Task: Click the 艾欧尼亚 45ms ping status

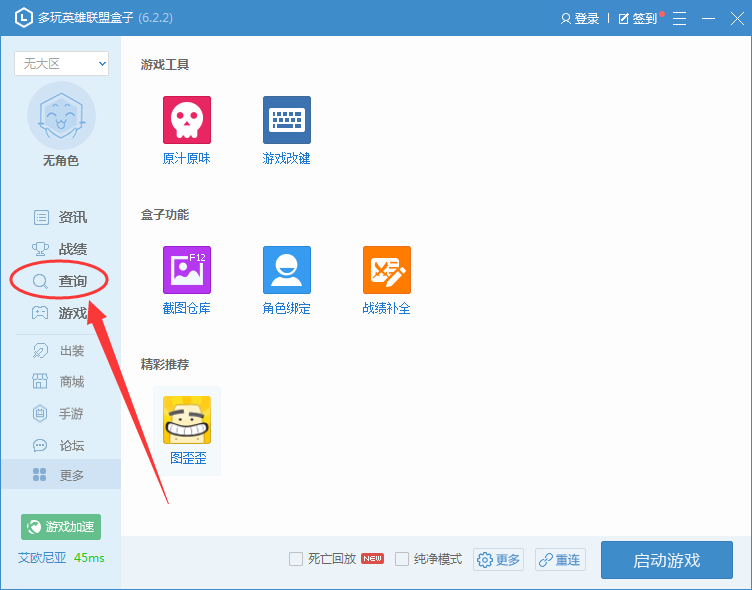Action: [x=61, y=558]
